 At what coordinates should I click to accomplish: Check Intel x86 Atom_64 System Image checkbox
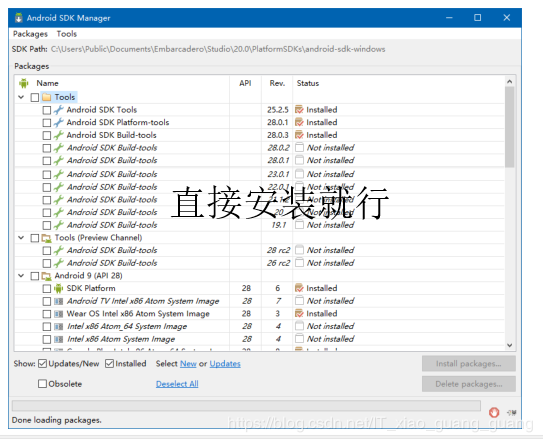click(47, 327)
